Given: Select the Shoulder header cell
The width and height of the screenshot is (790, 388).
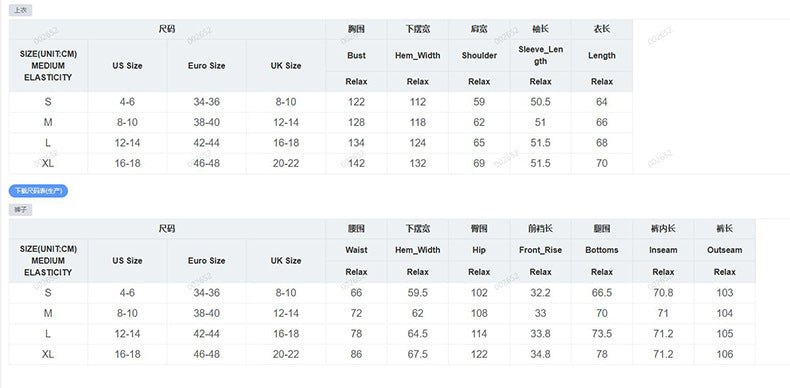Looking at the screenshot, I should point(479,55).
